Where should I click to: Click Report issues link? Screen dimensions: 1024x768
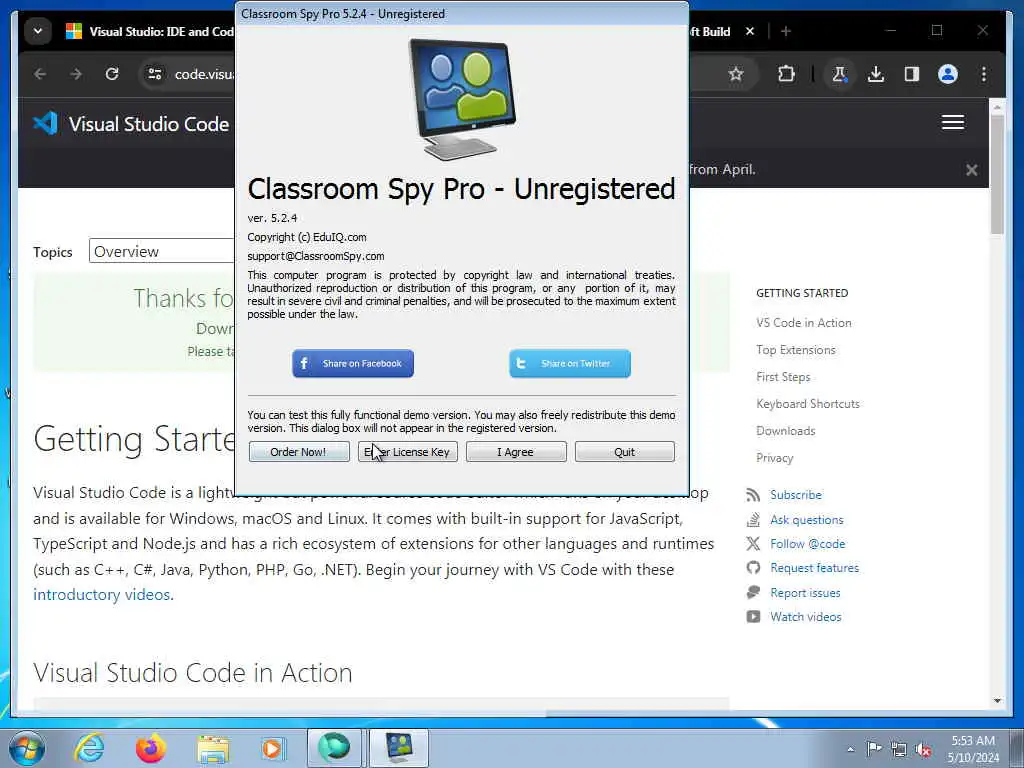point(805,593)
